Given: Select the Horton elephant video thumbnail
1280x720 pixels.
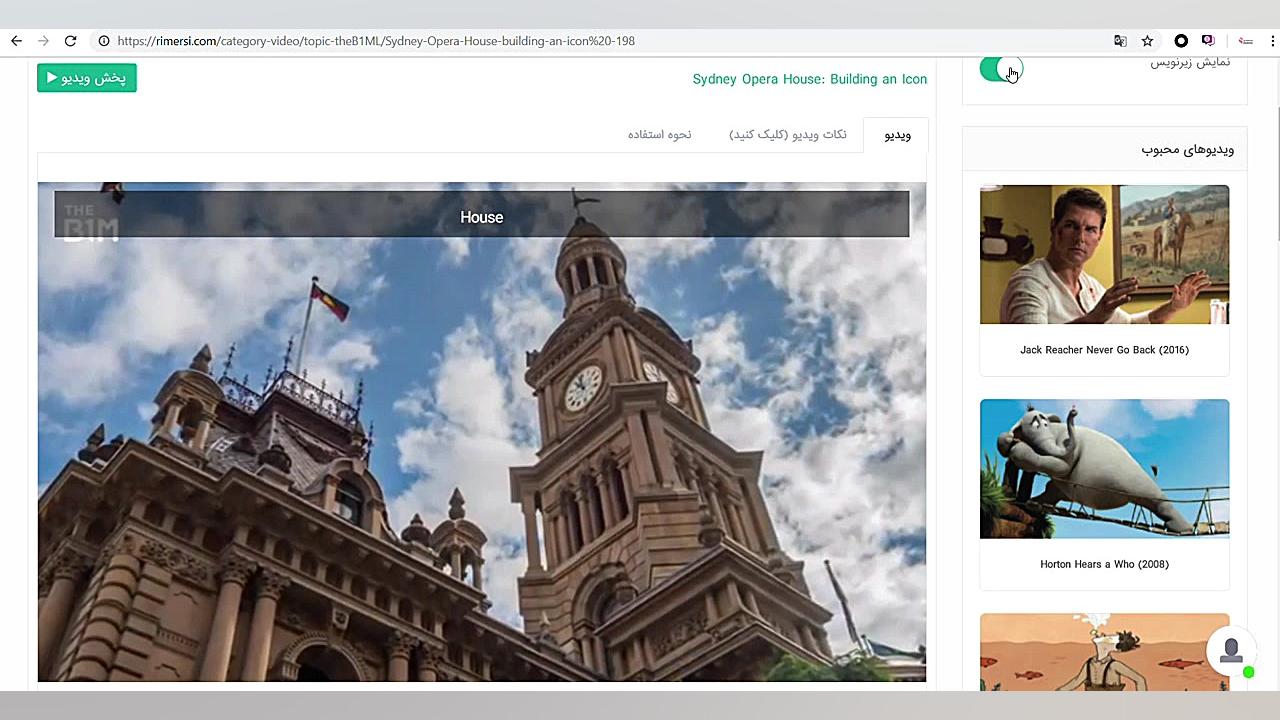Looking at the screenshot, I should 1104,469.
